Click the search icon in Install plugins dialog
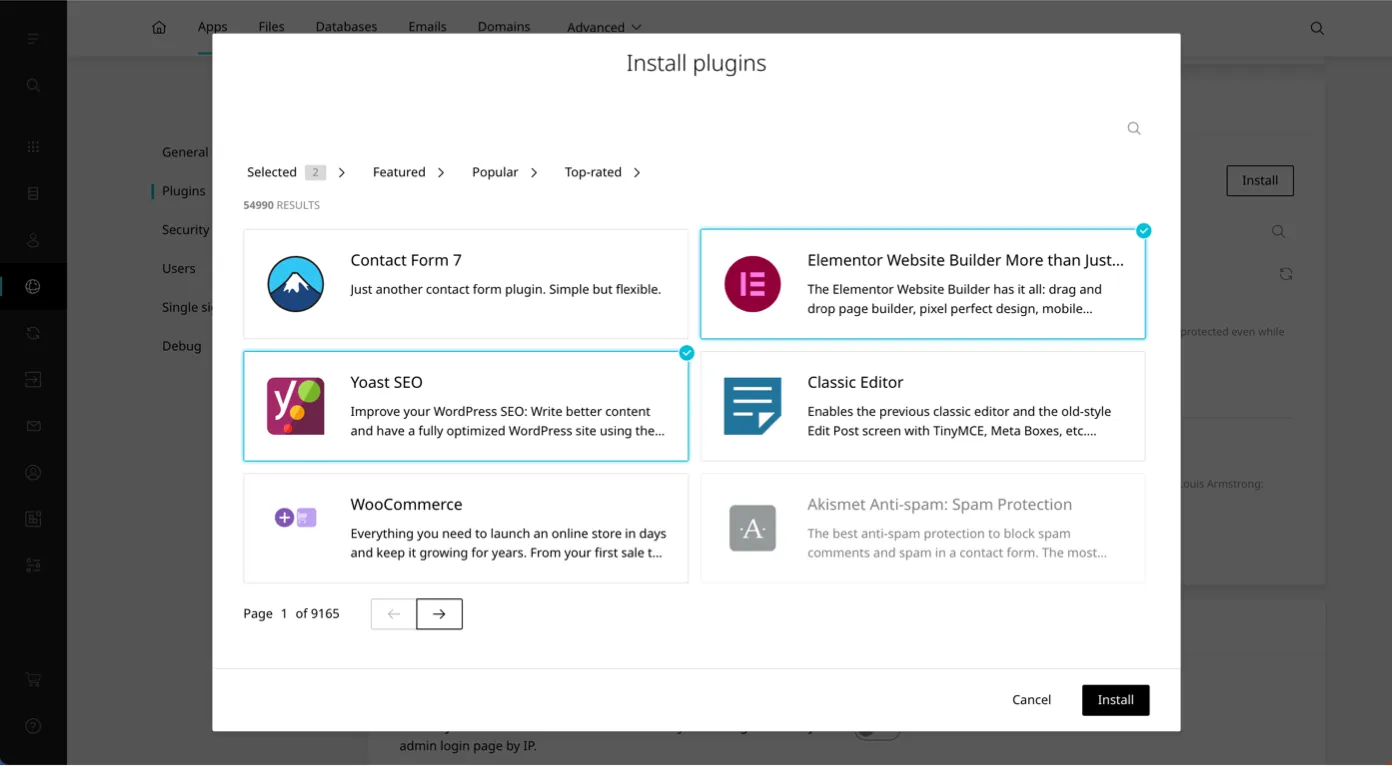 point(1134,129)
